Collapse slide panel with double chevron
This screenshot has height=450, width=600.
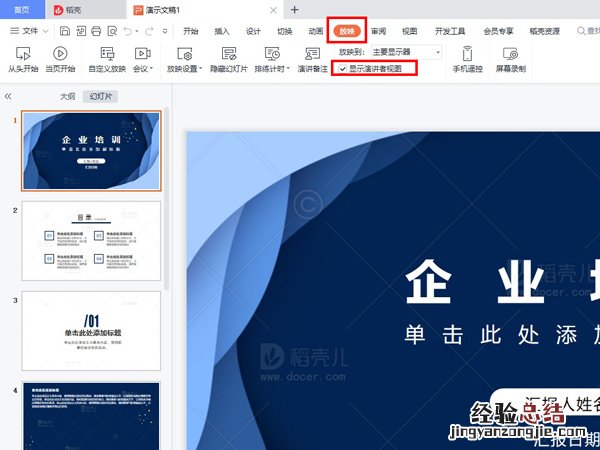[x=8, y=96]
